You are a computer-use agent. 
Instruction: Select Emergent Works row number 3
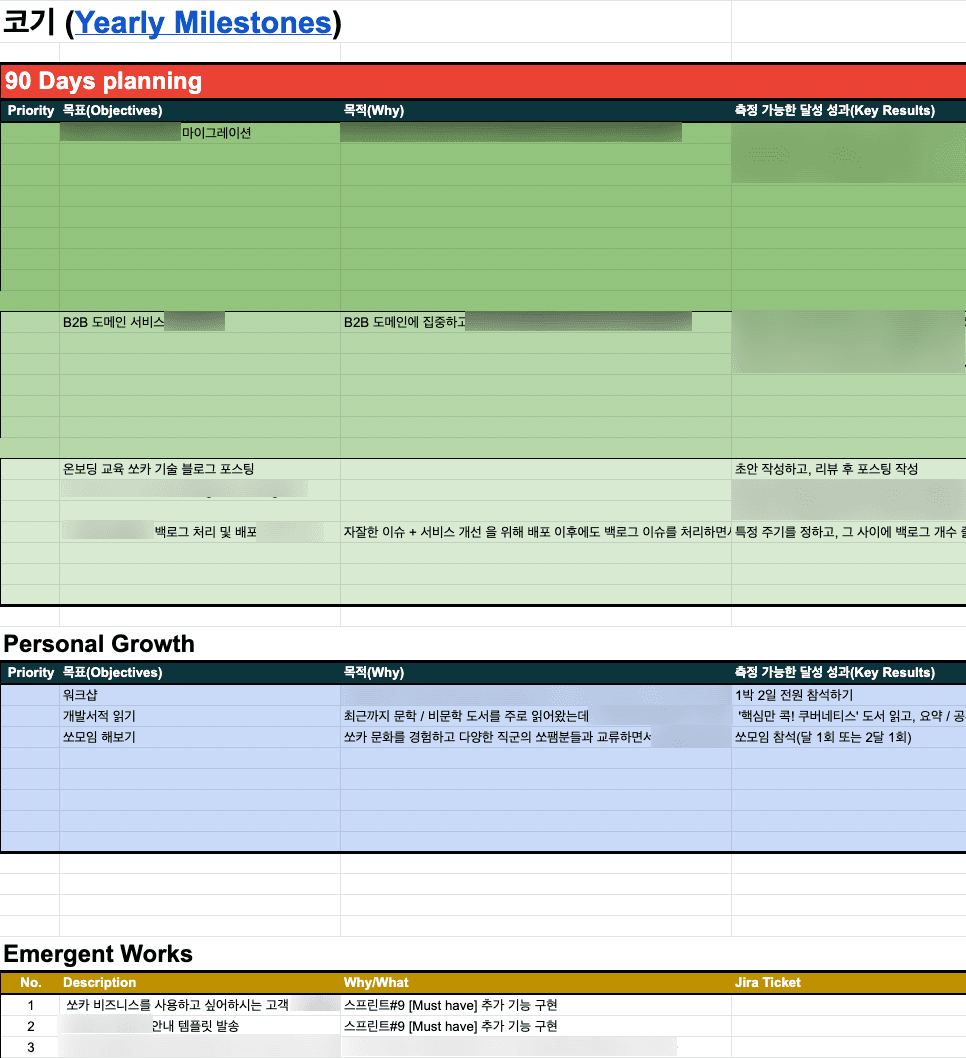(30, 1047)
